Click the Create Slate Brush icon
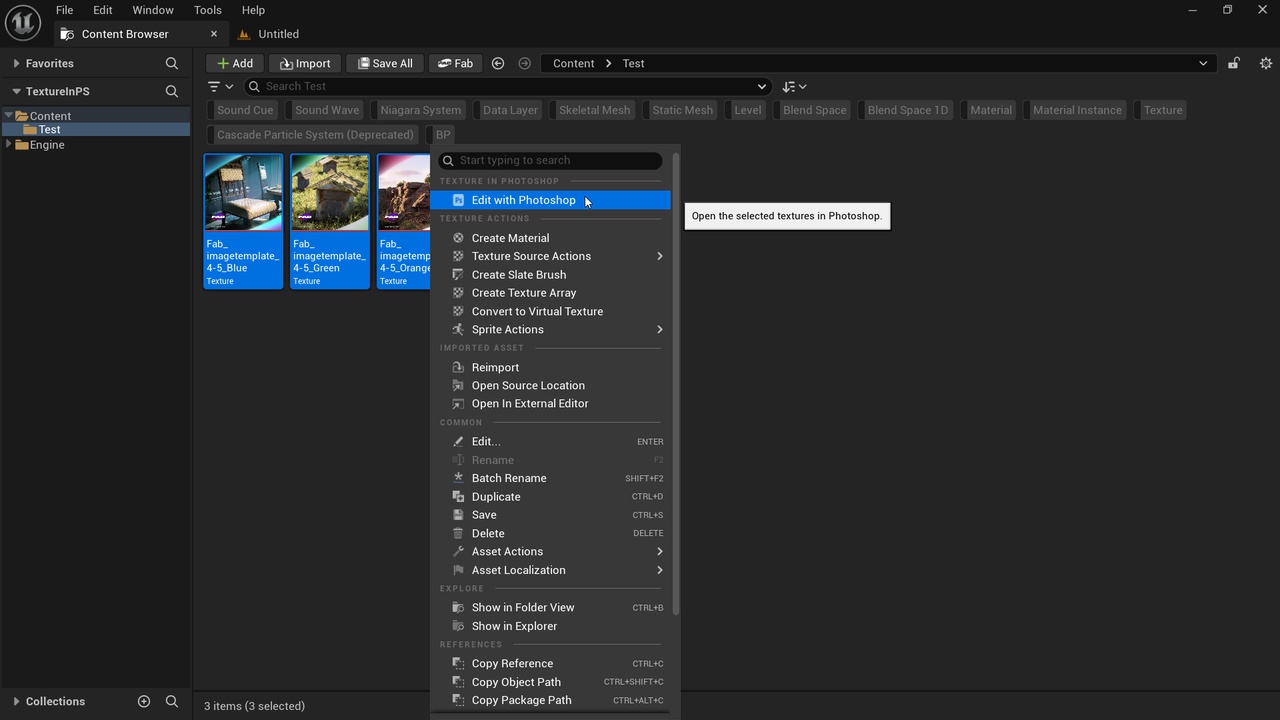 tap(458, 275)
